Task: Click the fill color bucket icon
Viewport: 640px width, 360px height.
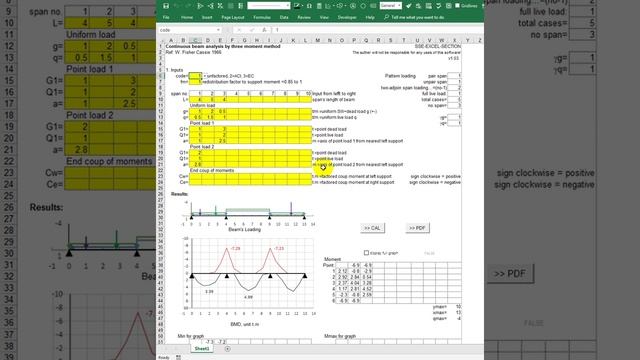Action: (297, 6)
